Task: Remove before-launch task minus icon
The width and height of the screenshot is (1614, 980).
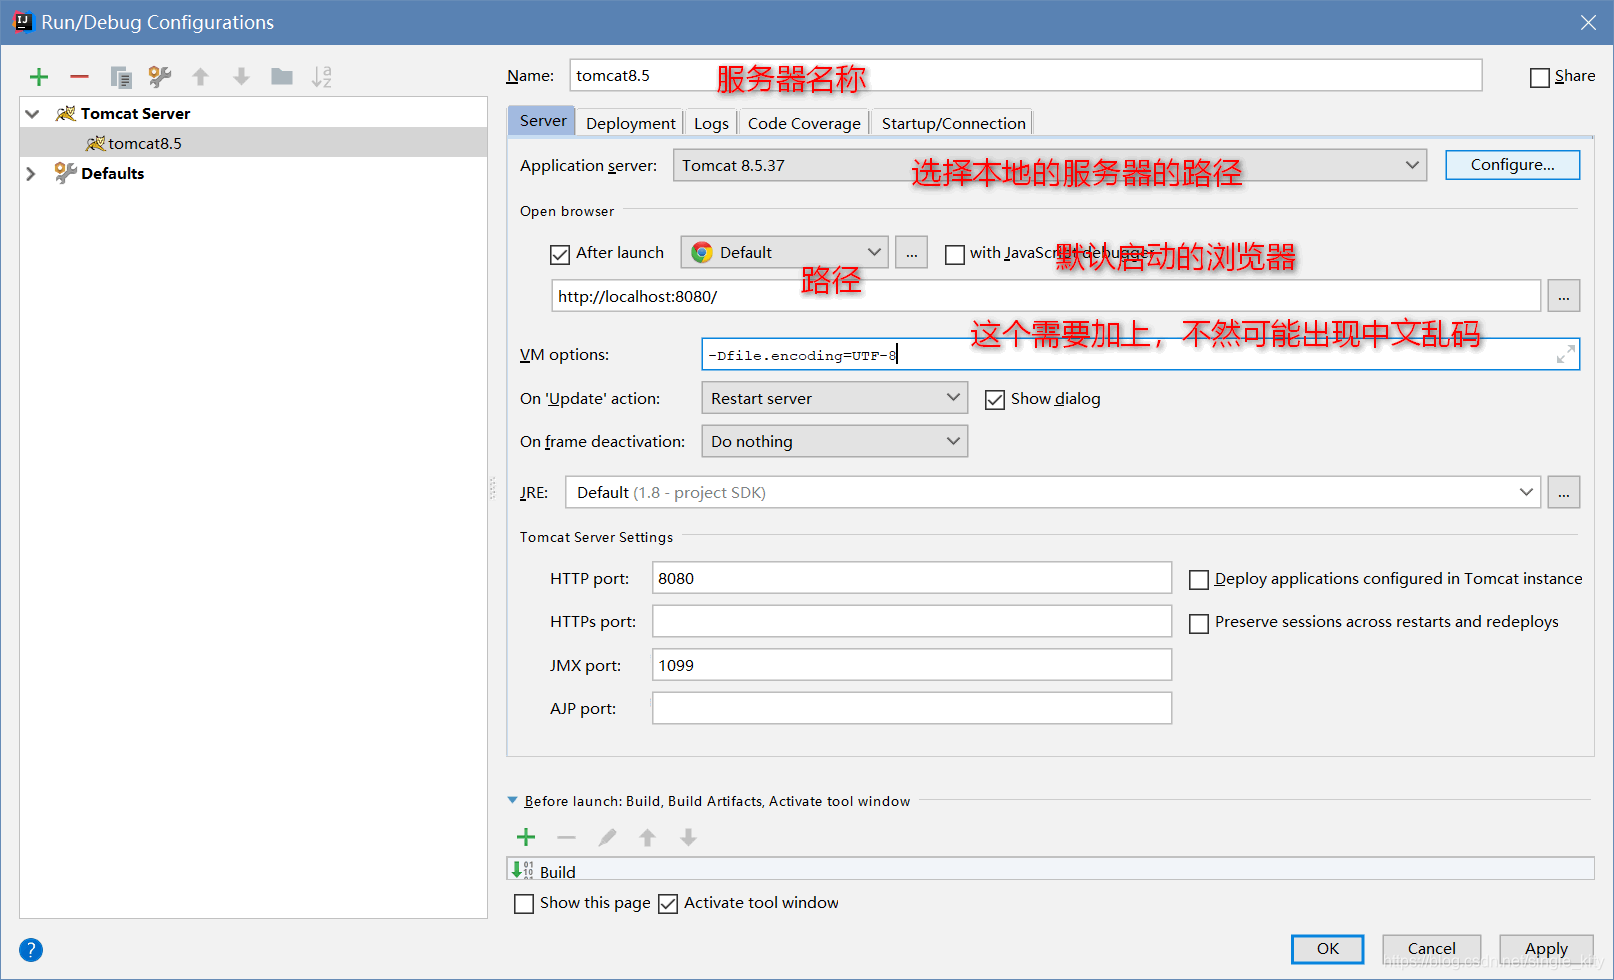Action: click(566, 837)
